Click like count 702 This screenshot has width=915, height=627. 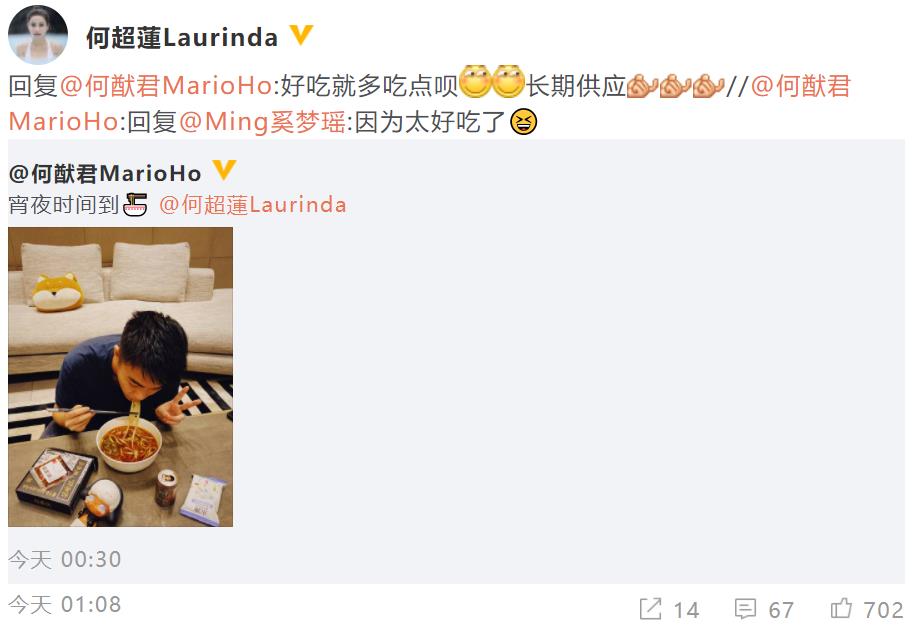pyautogui.click(x=883, y=610)
